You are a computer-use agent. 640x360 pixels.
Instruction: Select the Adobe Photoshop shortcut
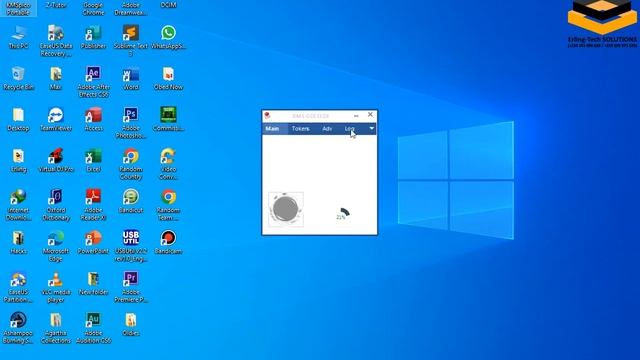pyautogui.click(x=131, y=123)
